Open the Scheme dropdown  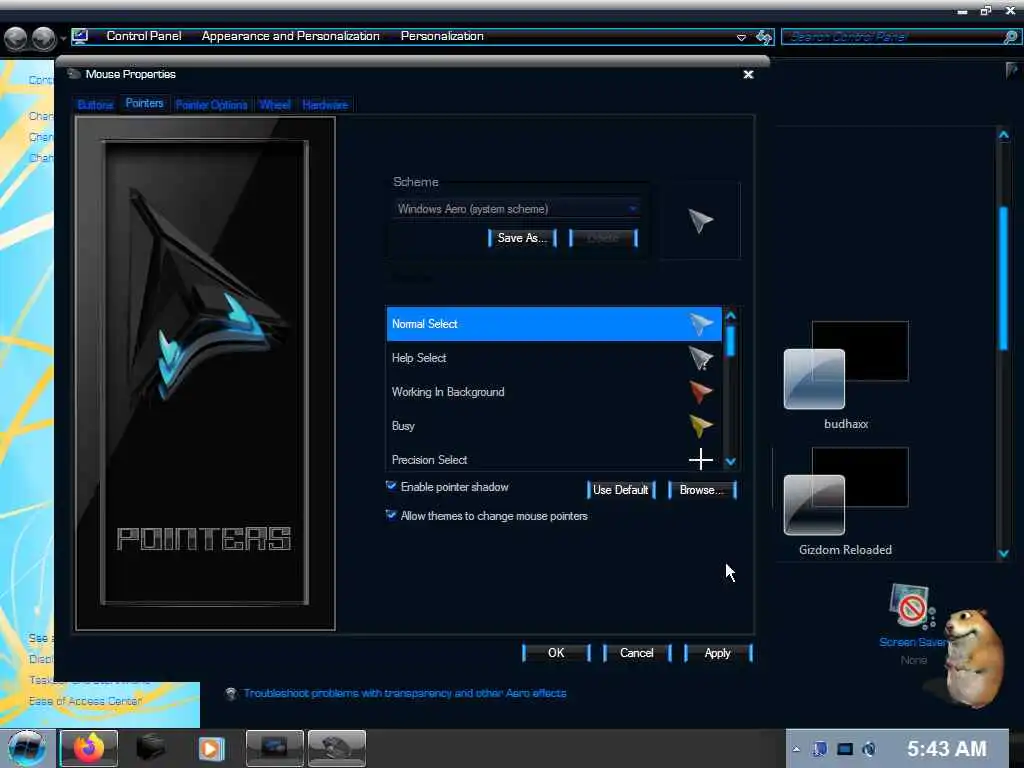517,209
